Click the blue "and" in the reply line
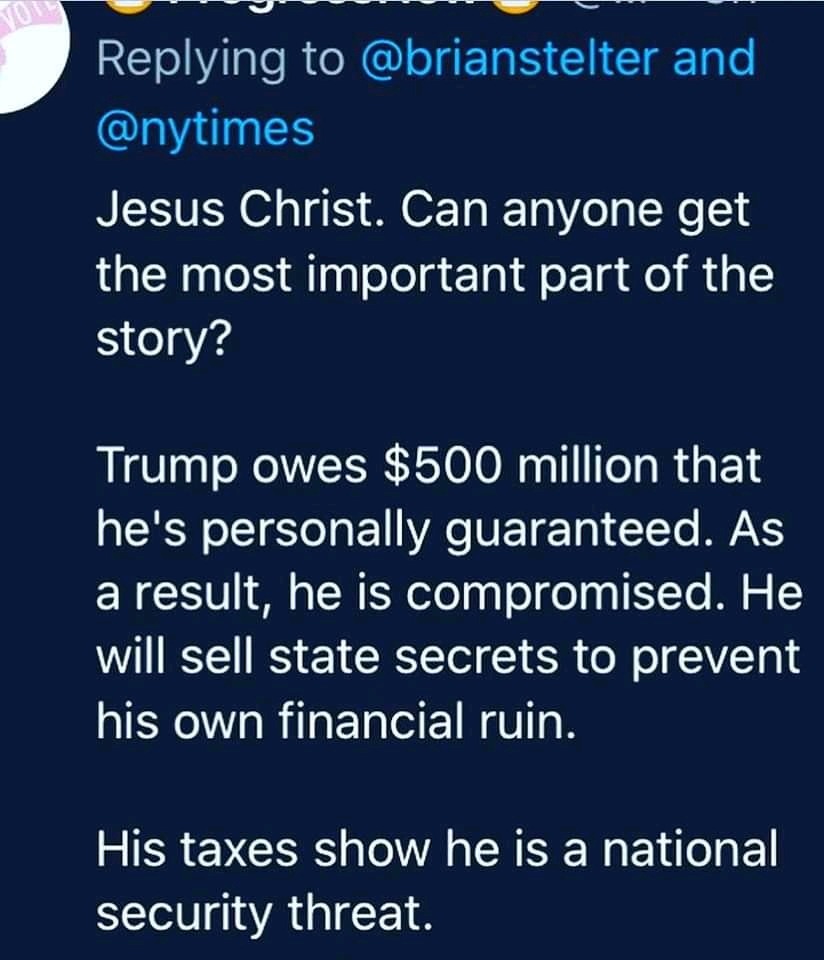 click(714, 59)
